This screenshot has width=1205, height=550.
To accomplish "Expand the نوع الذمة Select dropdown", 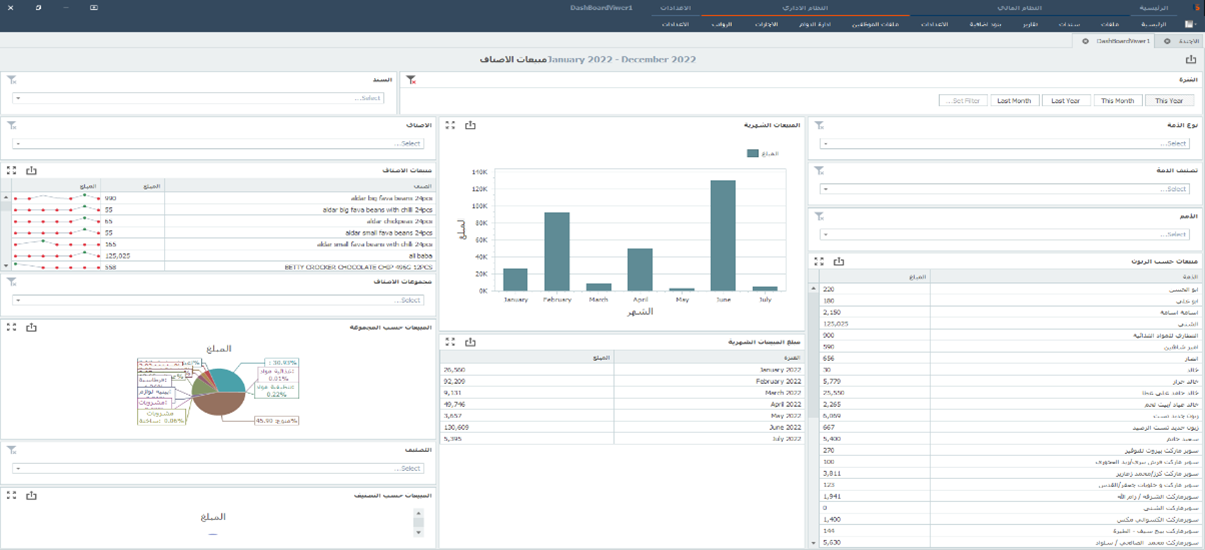I will tap(1006, 144).
